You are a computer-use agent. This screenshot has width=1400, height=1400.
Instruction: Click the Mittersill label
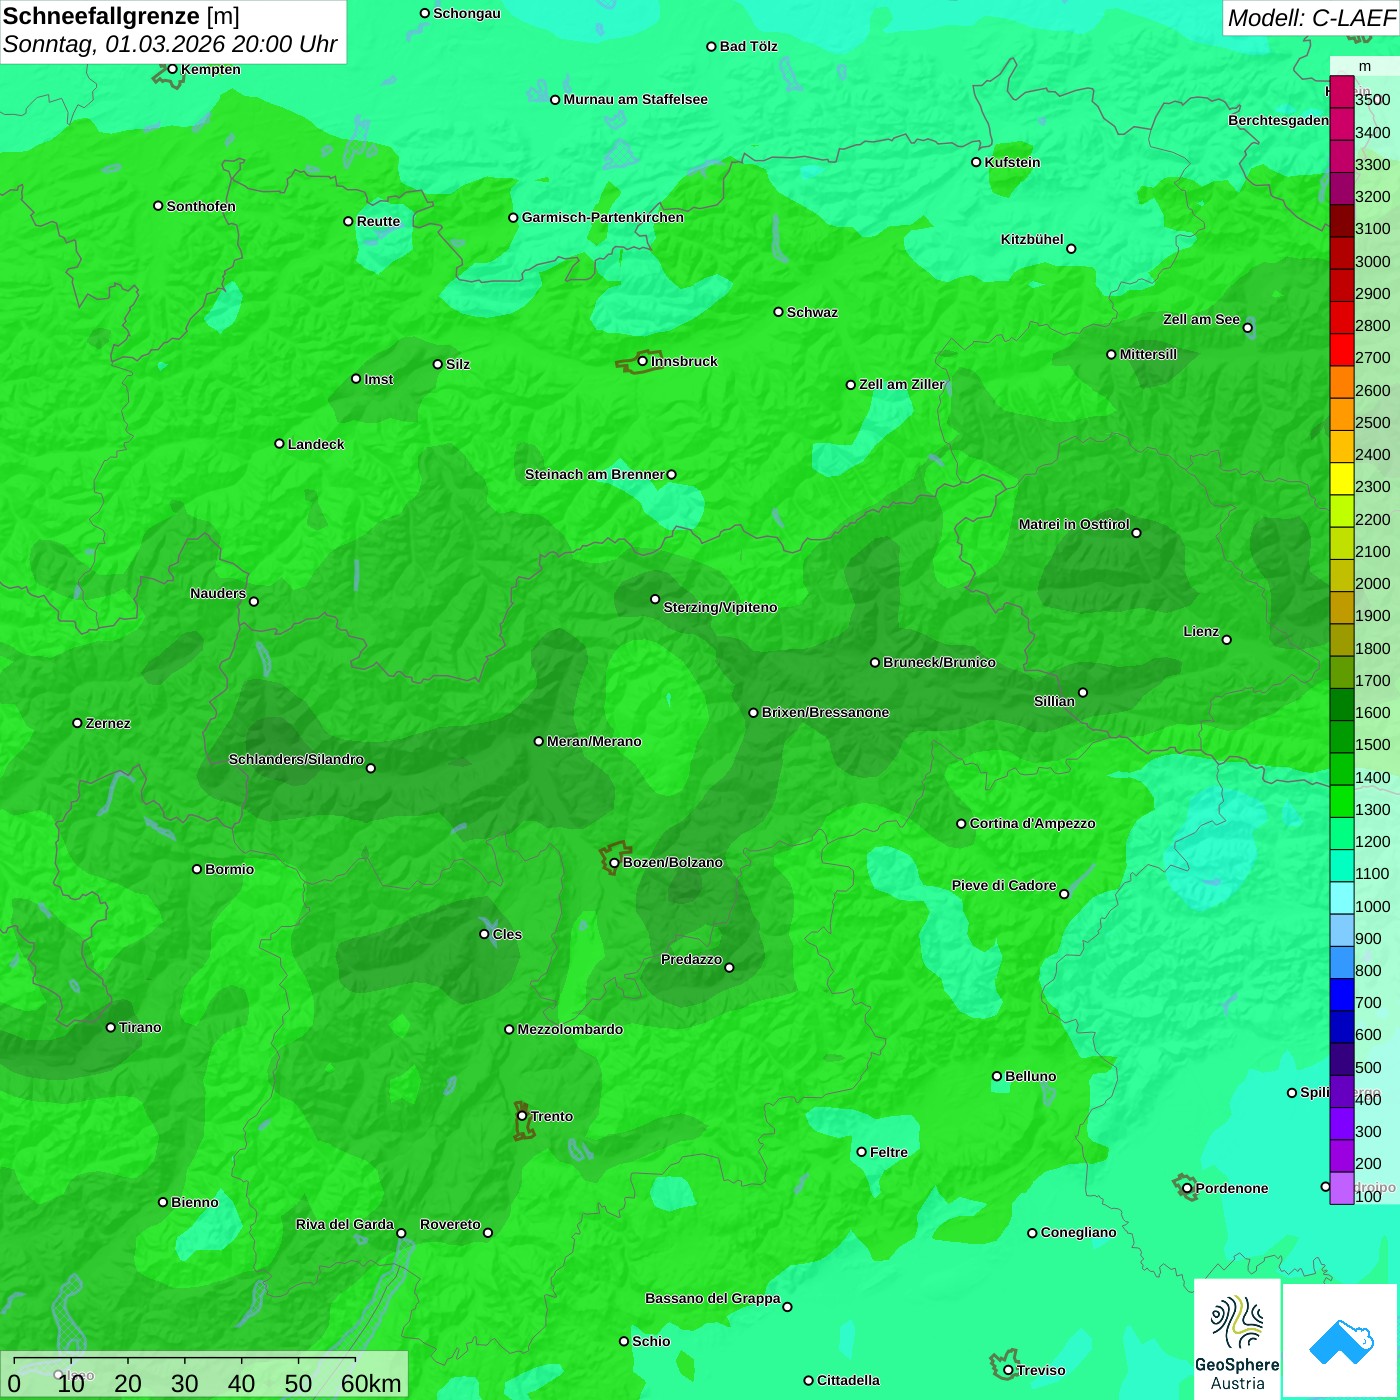click(x=1148, y=354)
